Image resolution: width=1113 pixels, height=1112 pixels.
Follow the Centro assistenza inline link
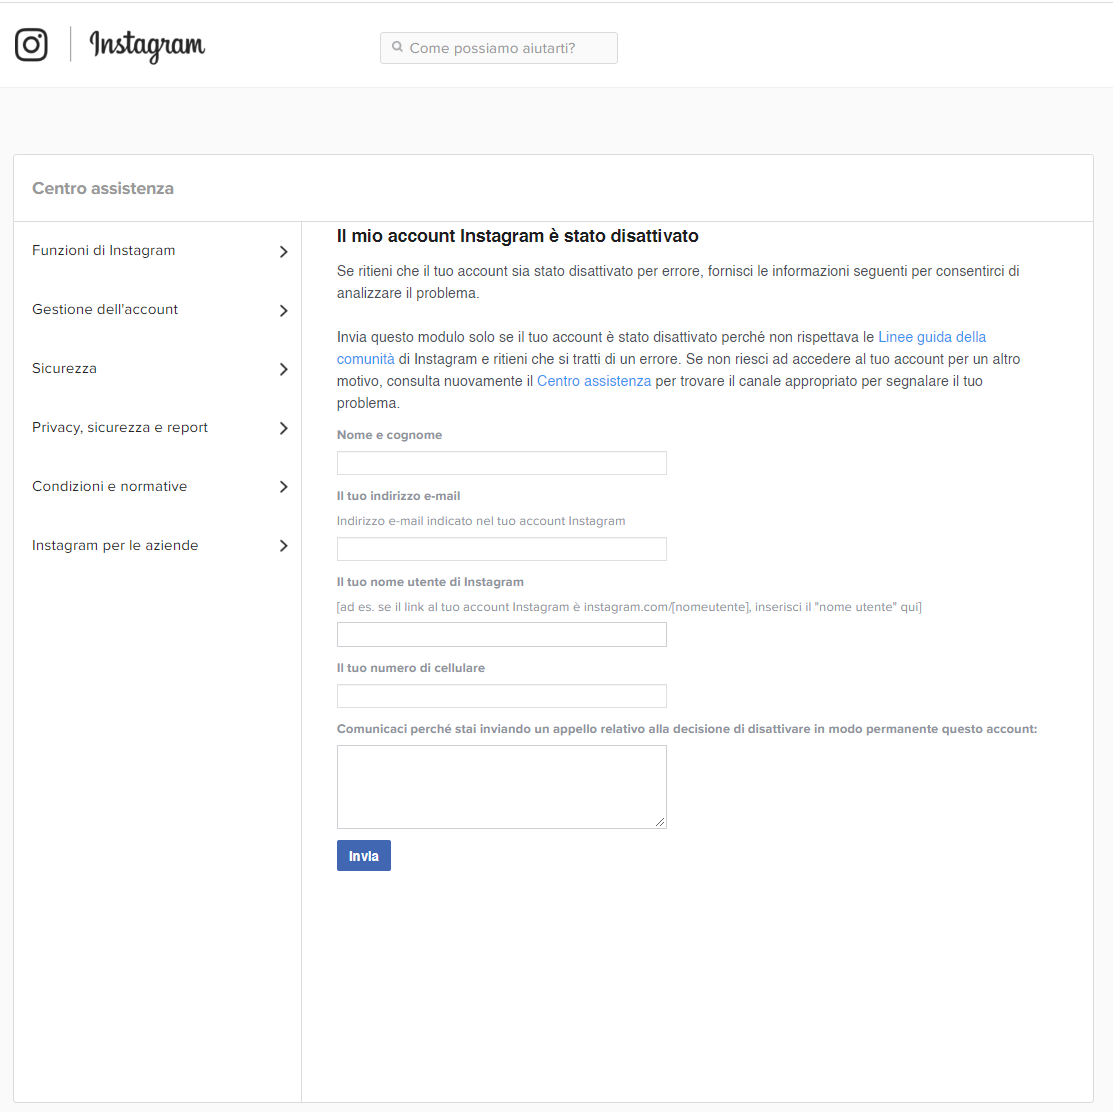pyautogui.click(x=594, y=381)
